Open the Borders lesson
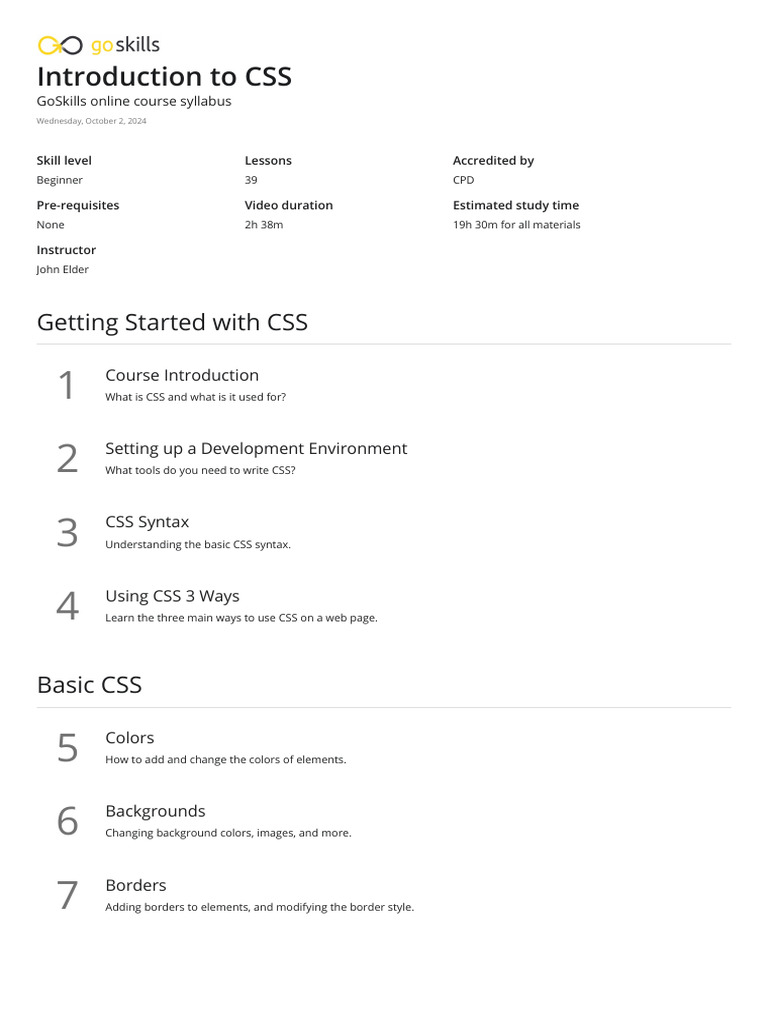Screen dimensions: 768x1024 136,885
